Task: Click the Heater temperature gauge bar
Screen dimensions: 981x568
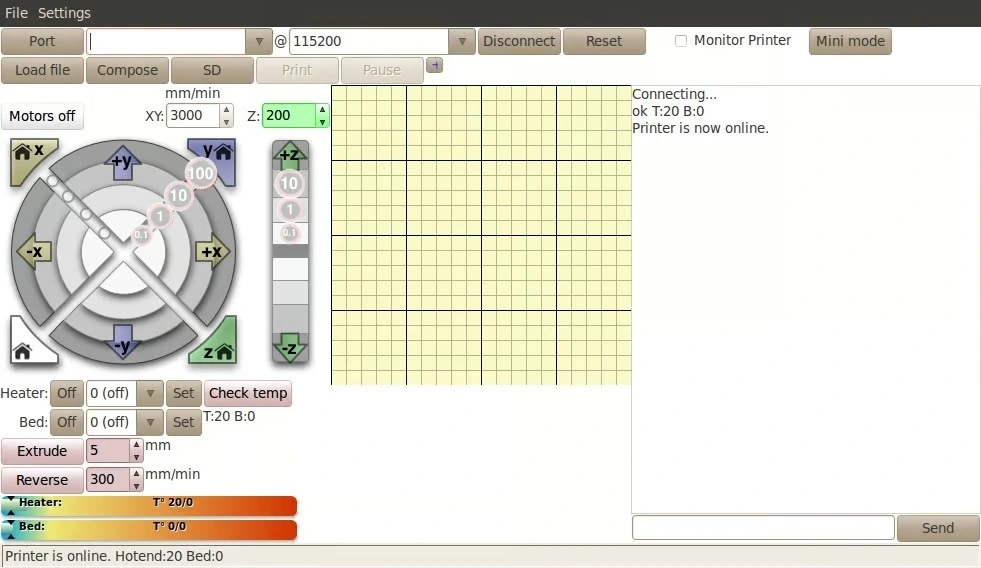Action: pos(150,505)
